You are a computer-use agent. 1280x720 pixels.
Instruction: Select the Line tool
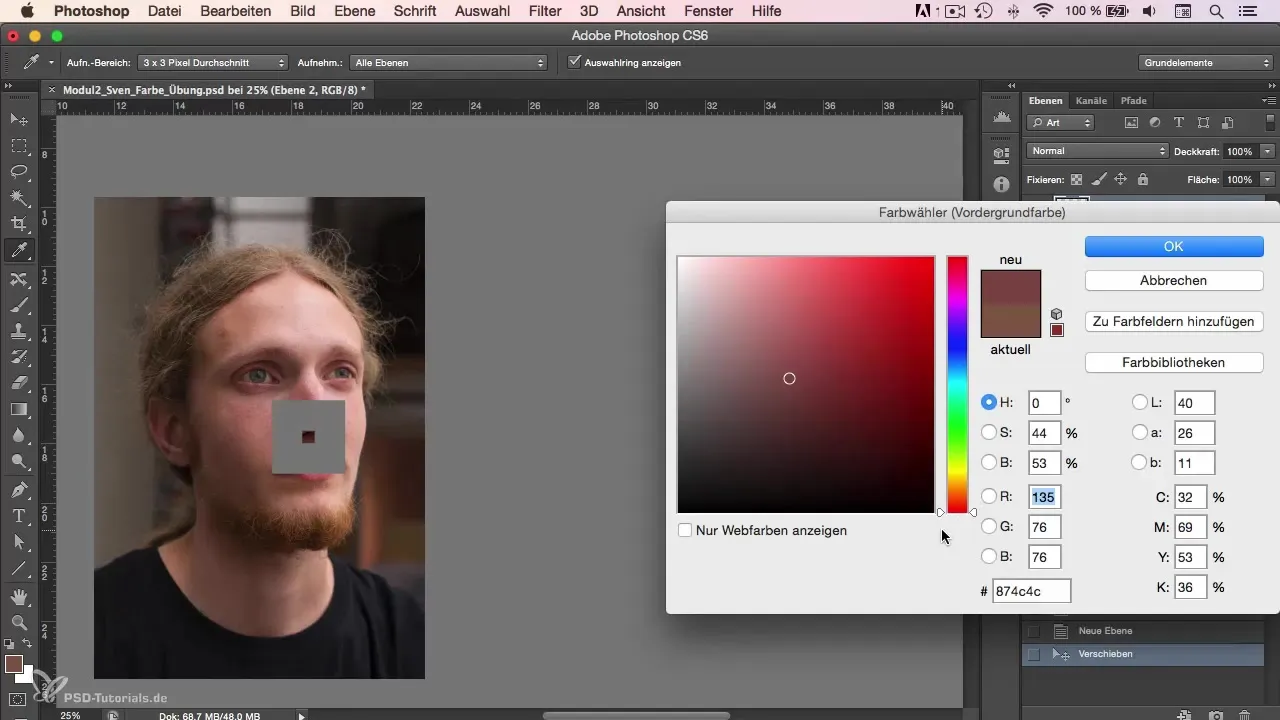pos(18,568)
